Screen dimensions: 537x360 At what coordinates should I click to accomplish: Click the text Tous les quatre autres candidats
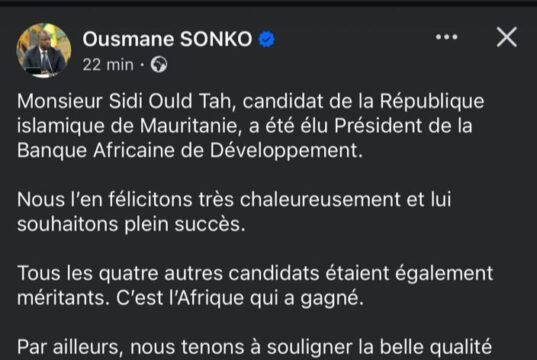(x=168, y=273)
